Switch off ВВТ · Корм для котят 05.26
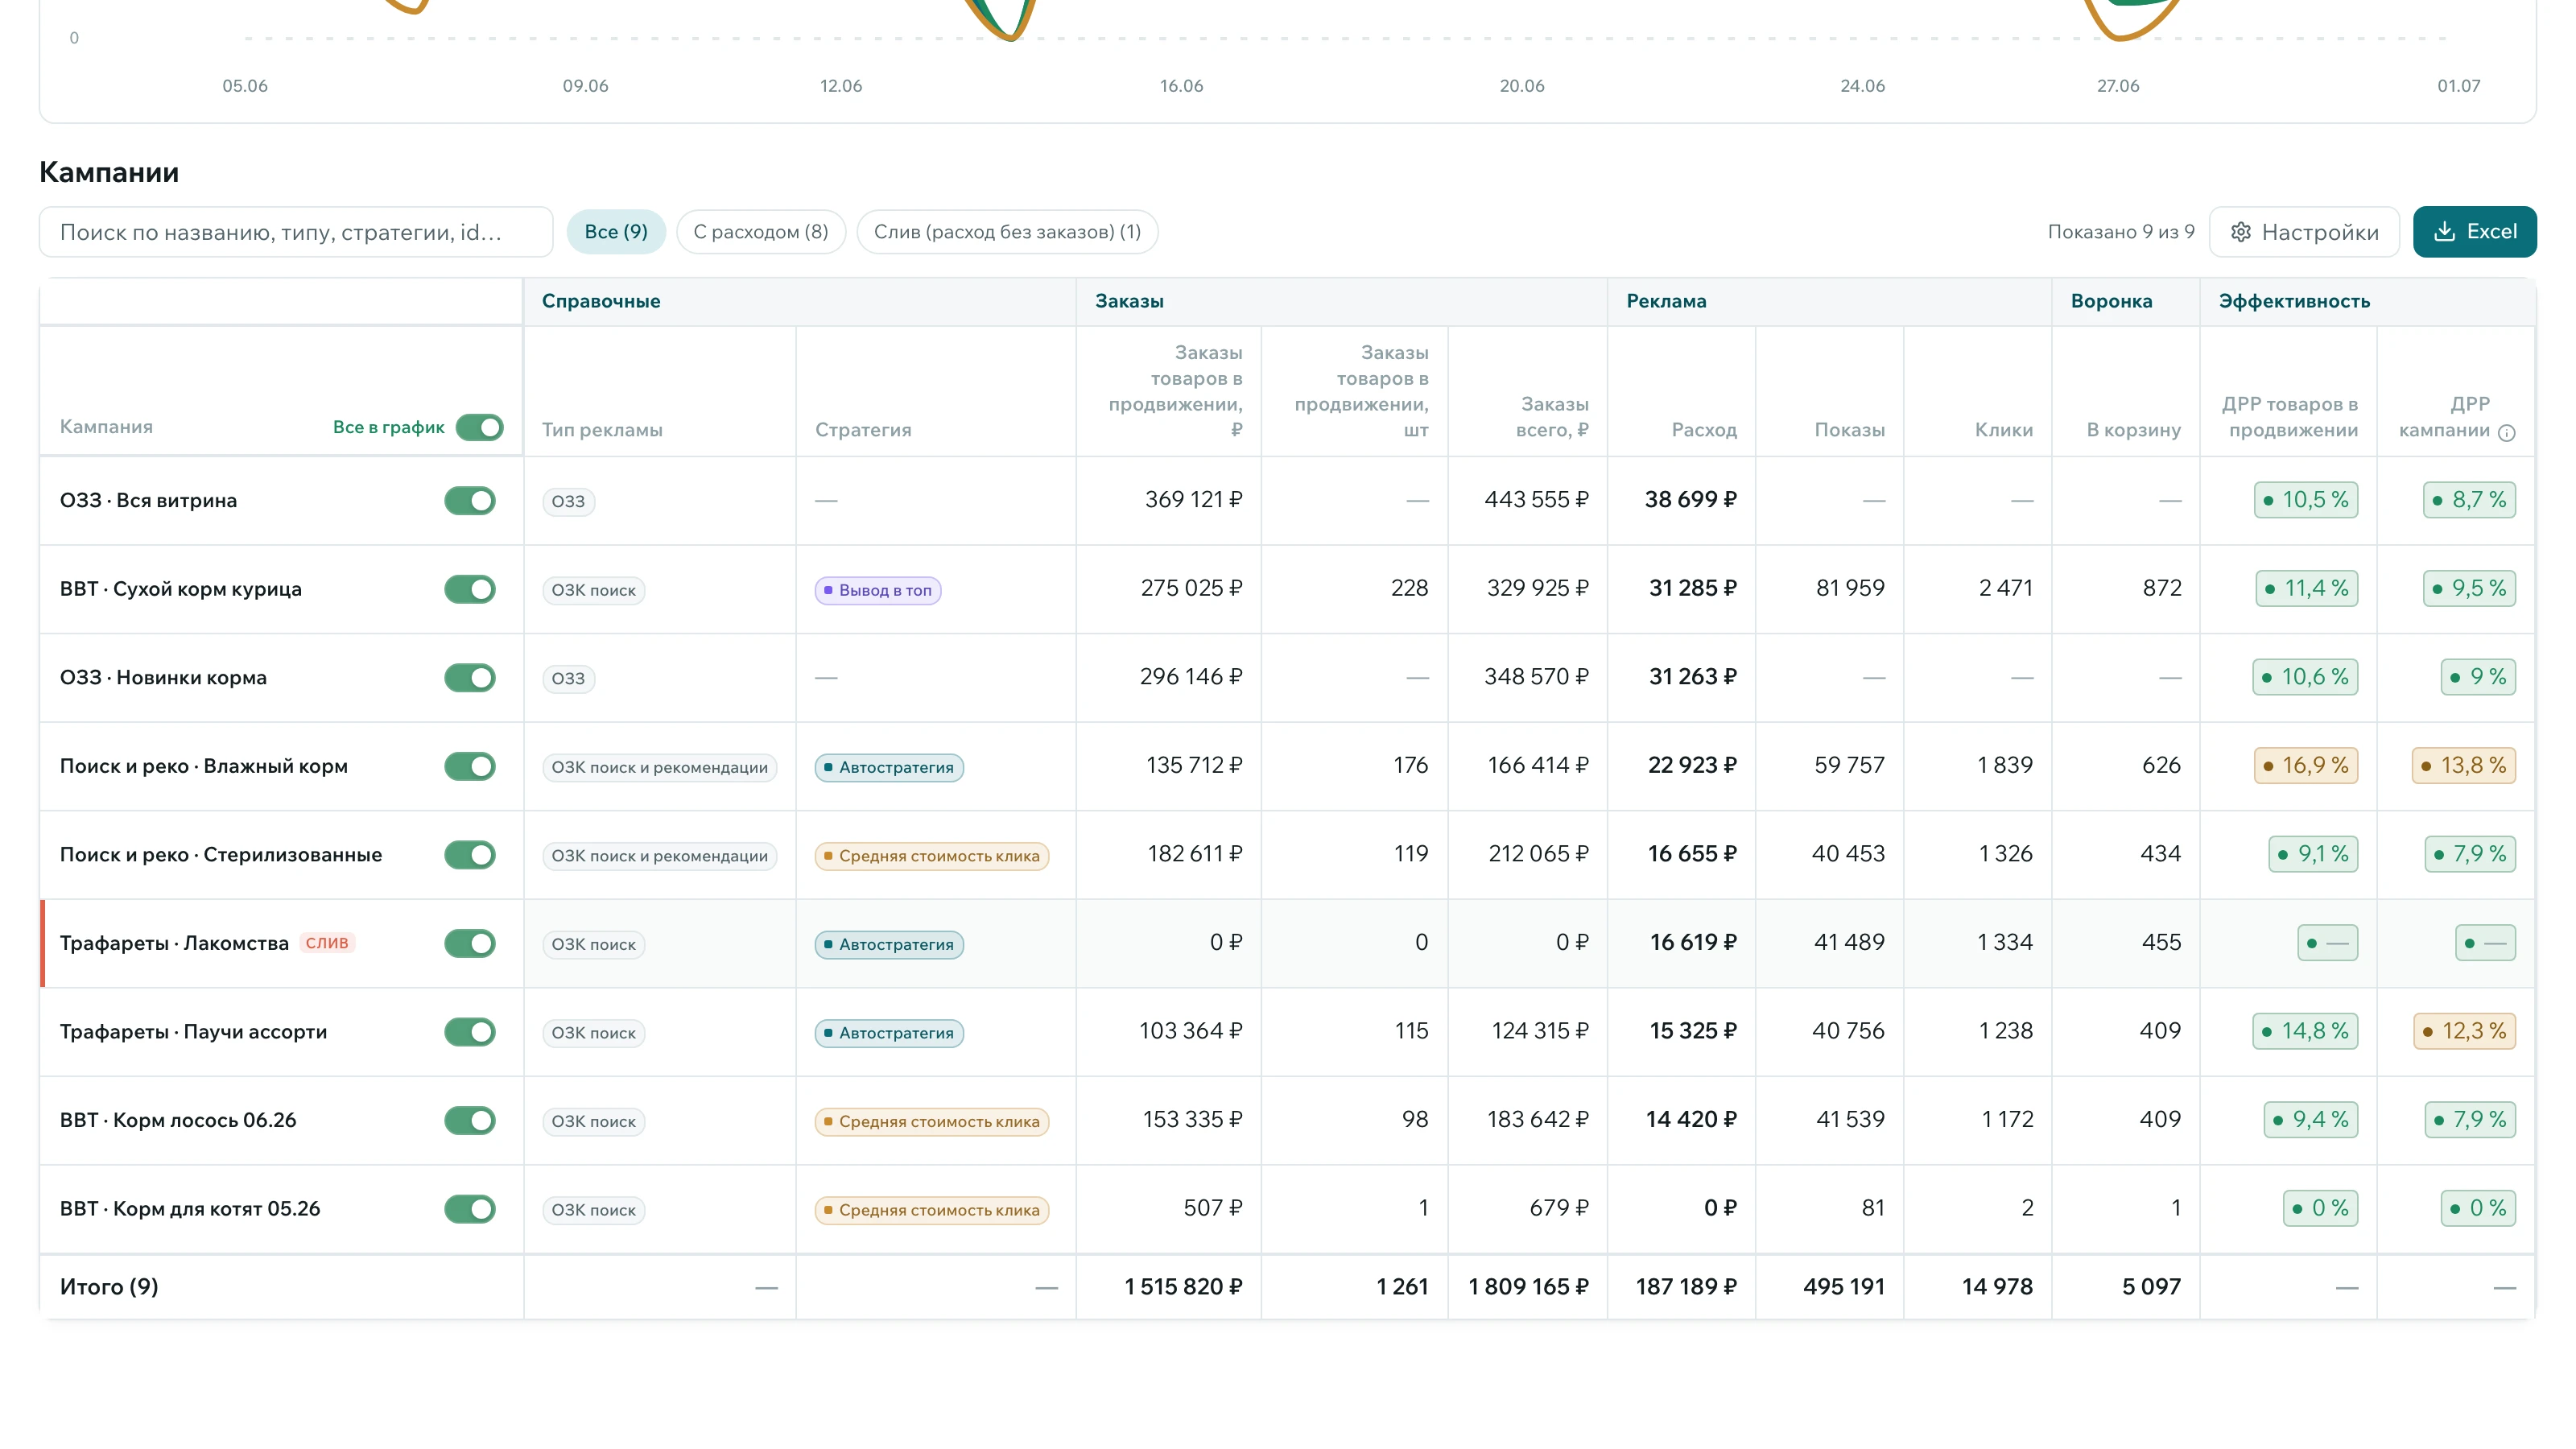 click(x=469, y=1208)
